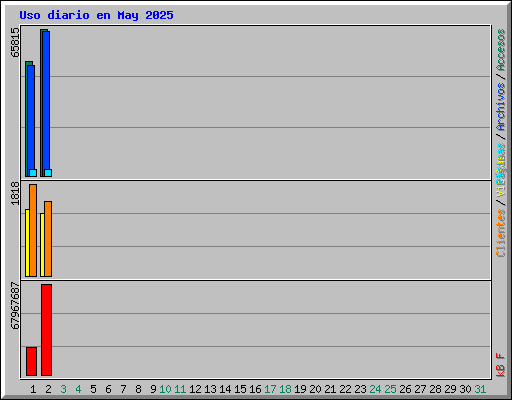Image resolution: width=512 pixels, height=400 pixels.
Task: Click green day 10 label
Action: pyautogui.click(x=165, y=389)
